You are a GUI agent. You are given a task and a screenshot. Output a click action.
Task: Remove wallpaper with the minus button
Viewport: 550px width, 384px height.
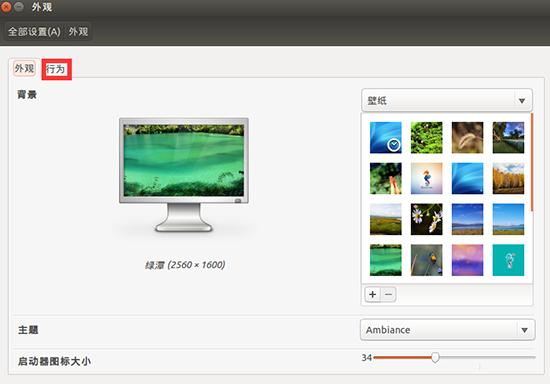click(388, 294)
